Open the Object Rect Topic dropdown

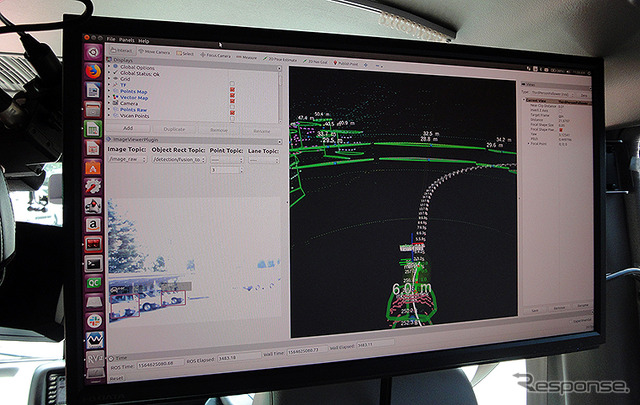tap(179, 160)
